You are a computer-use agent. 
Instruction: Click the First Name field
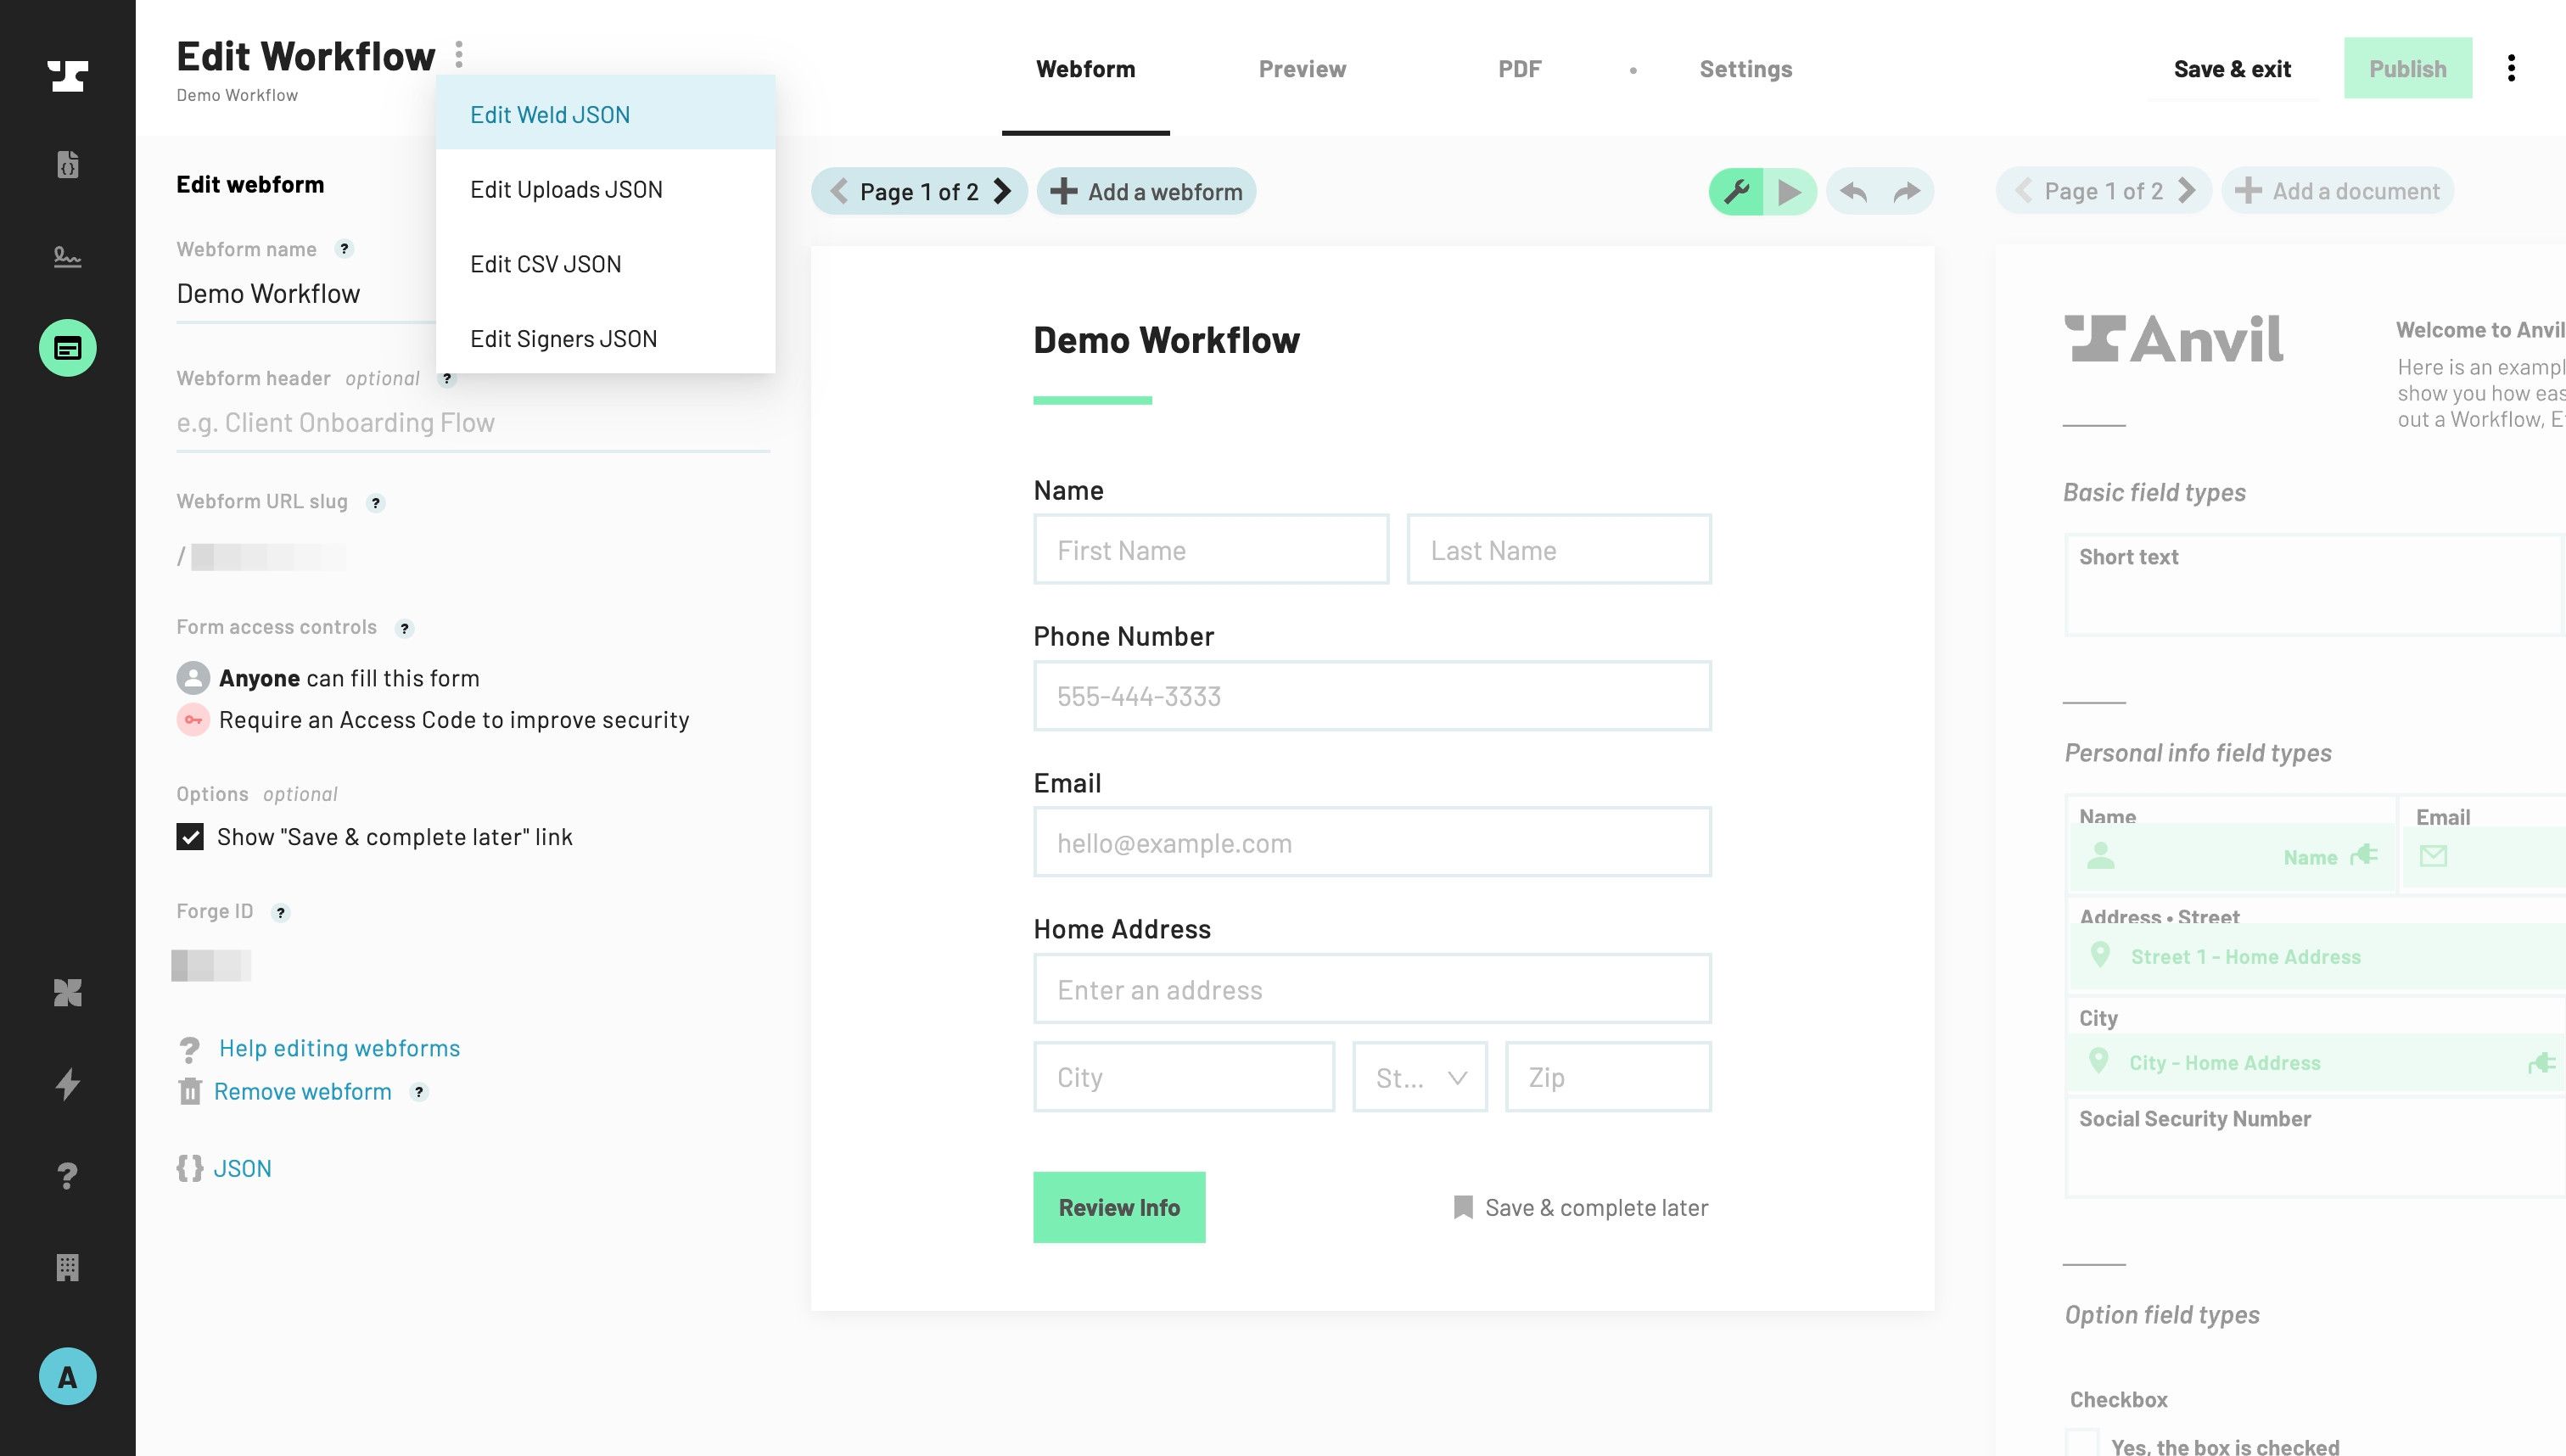pyautogui.click(x=1211, y=549)
